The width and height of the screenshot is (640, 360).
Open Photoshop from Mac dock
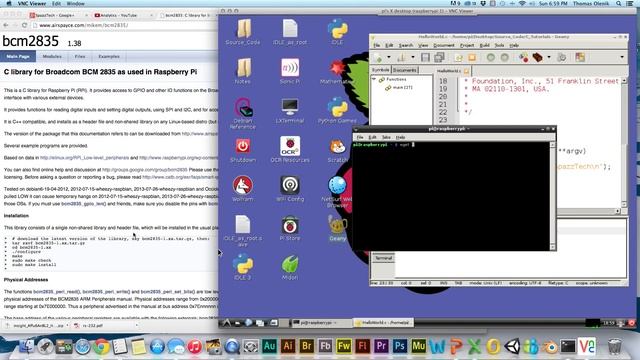pos(400,347)
